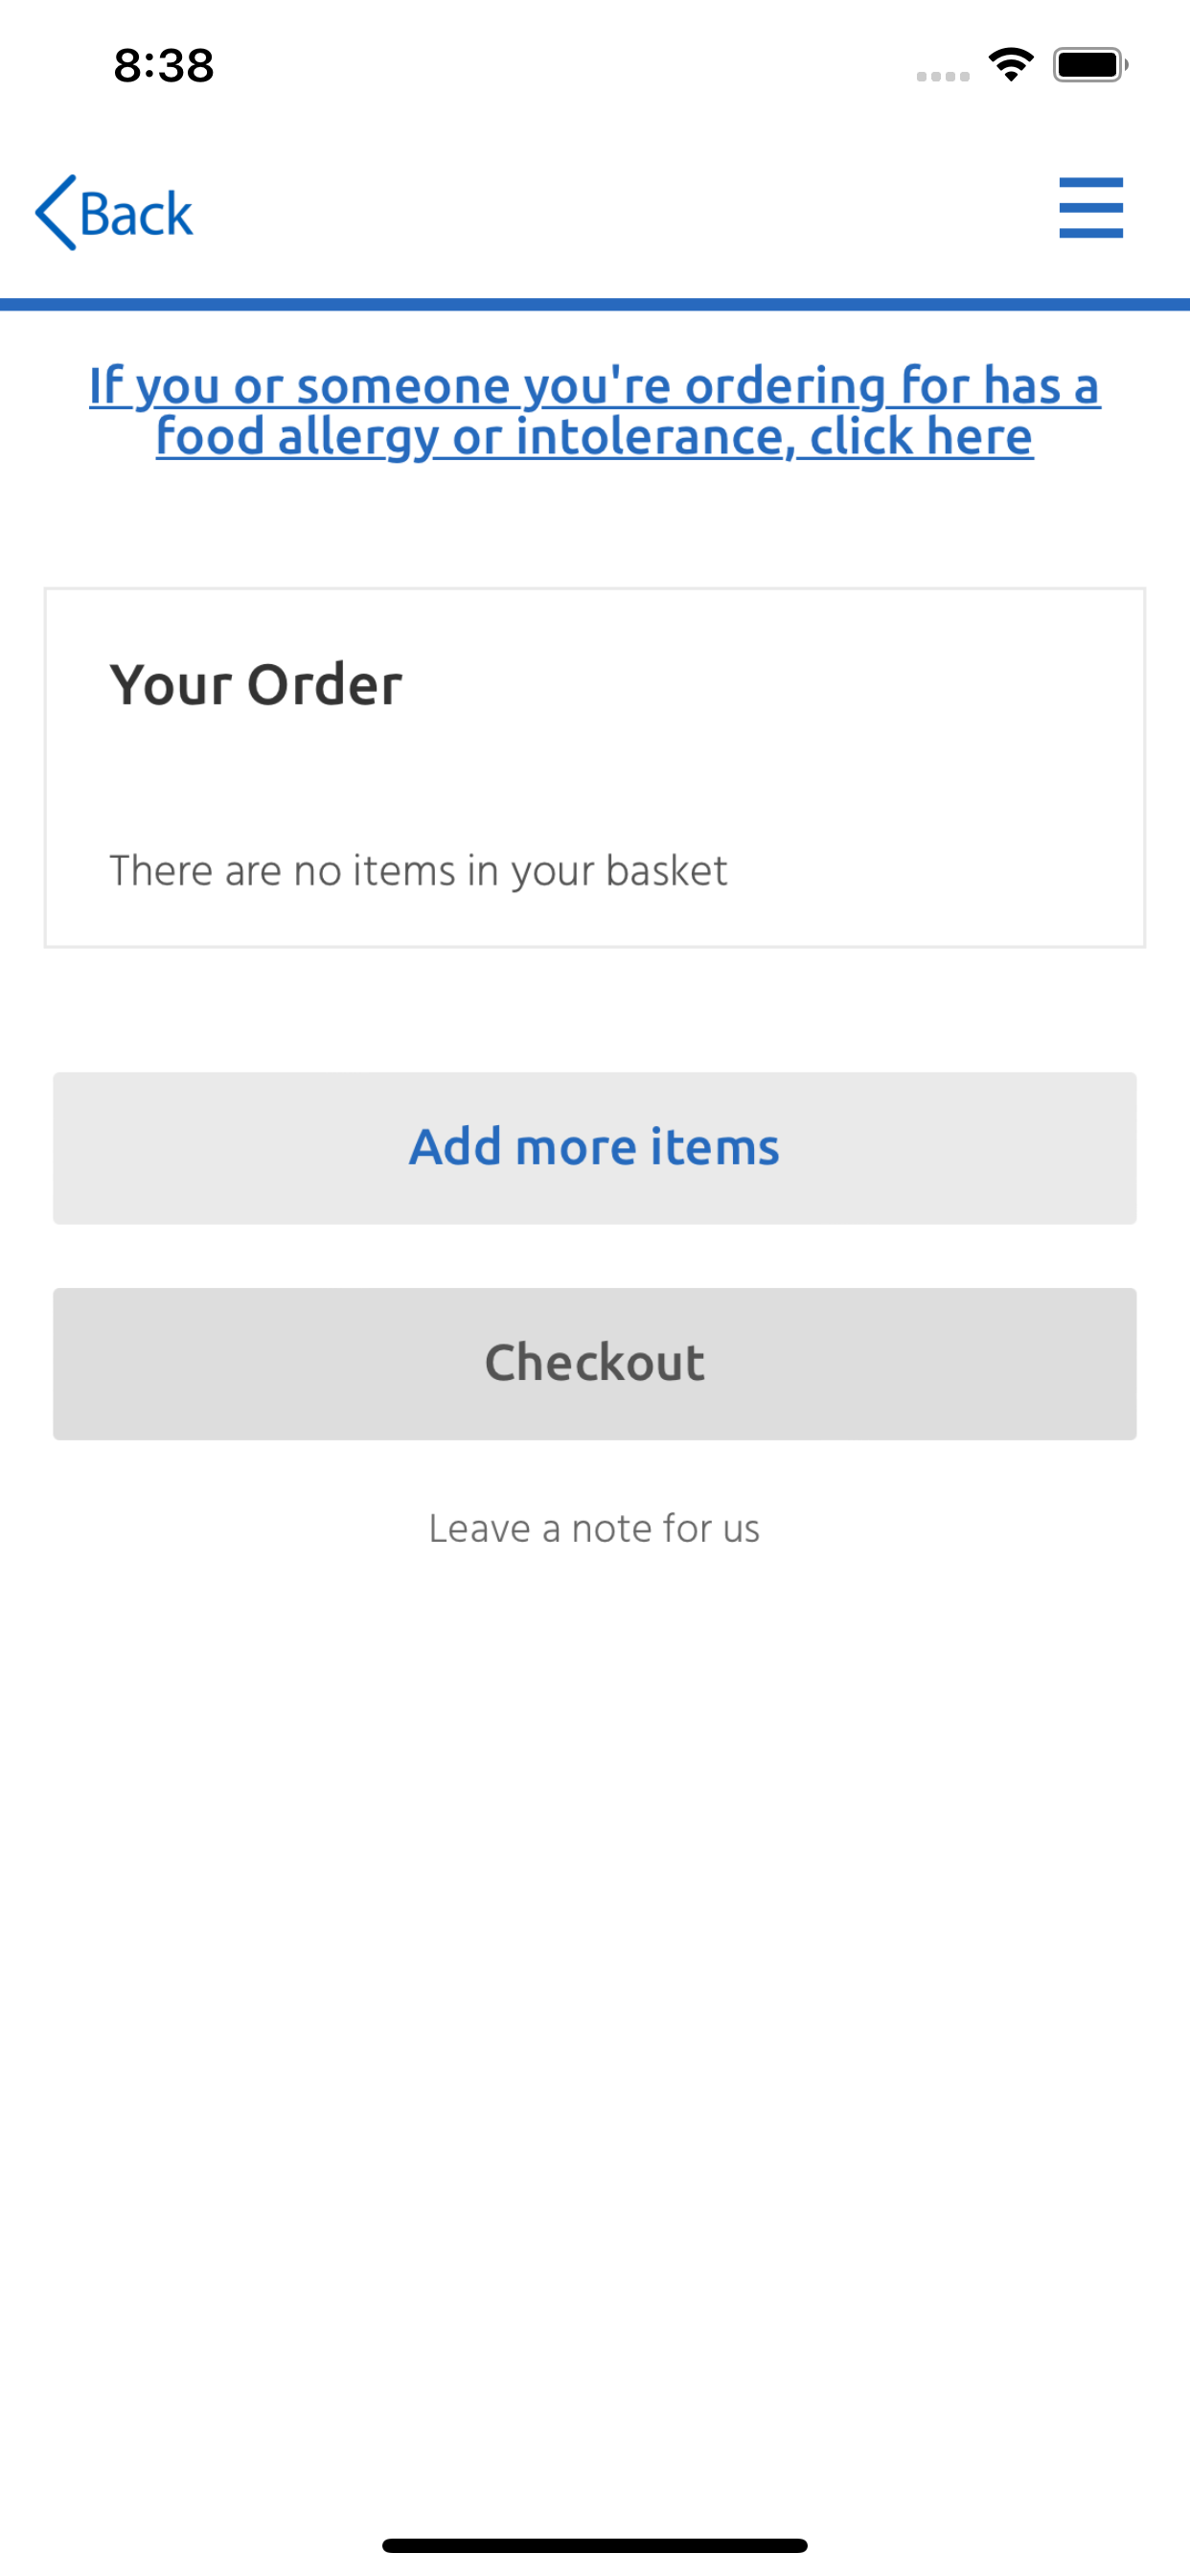Image resolution: width=1190 pixels, height=2576 pixels.
Task: Tap the battery indicator icon
Action: (1090, 65)
